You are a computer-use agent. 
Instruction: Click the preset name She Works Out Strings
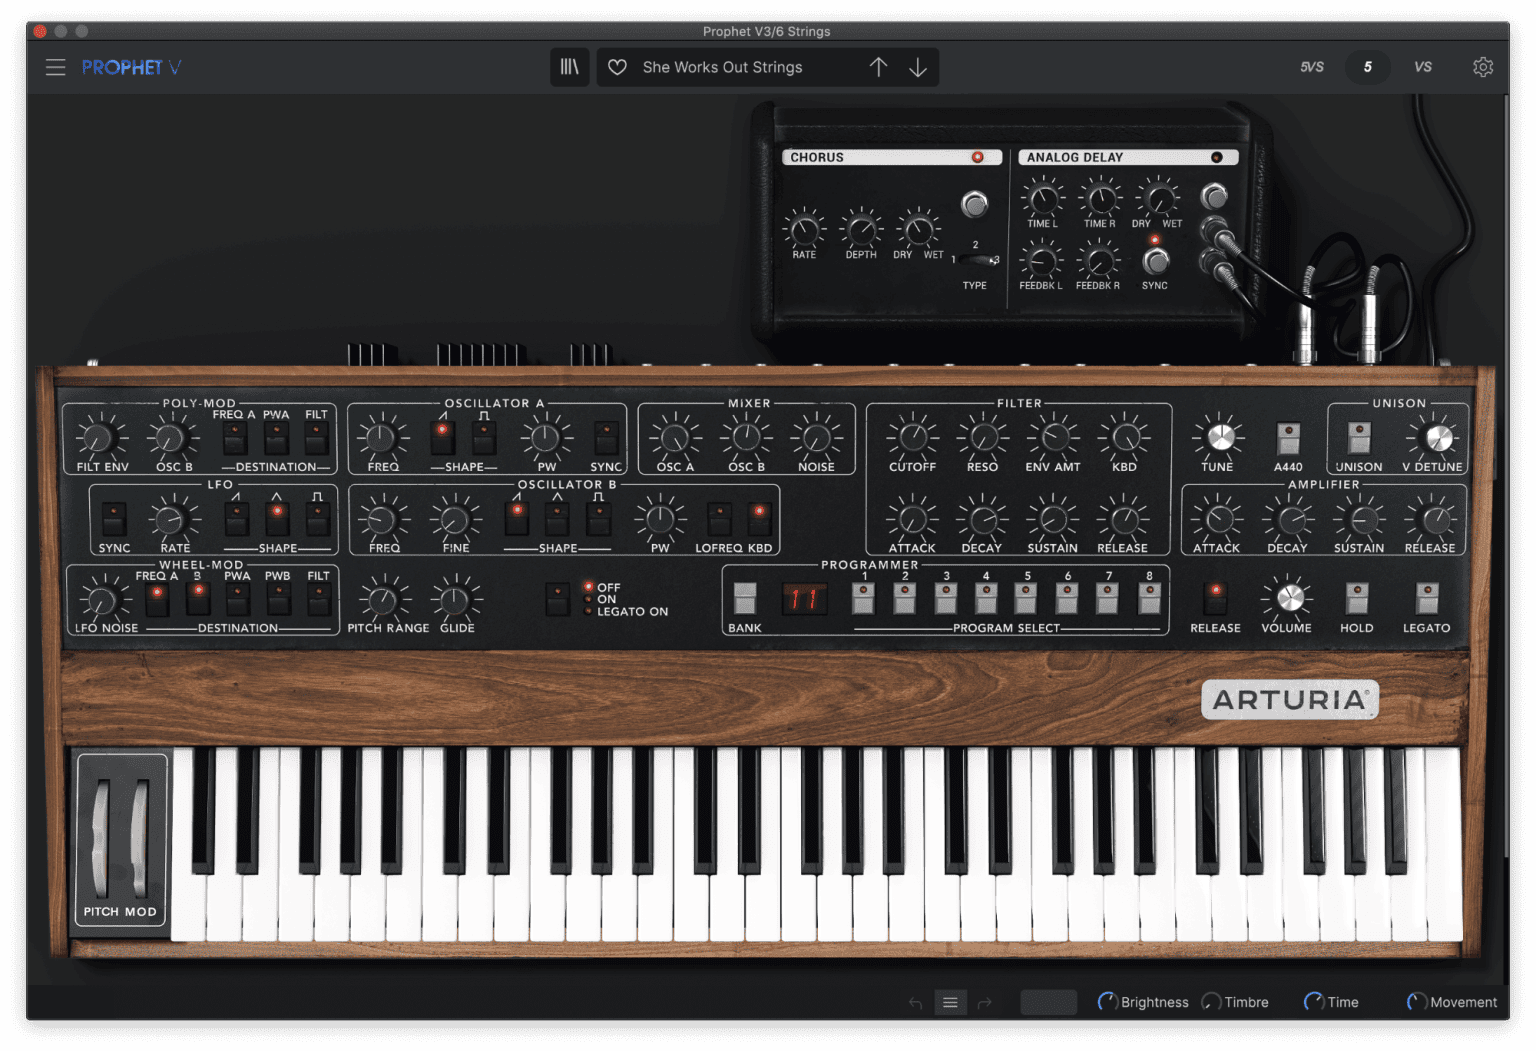tap(723, 67)
